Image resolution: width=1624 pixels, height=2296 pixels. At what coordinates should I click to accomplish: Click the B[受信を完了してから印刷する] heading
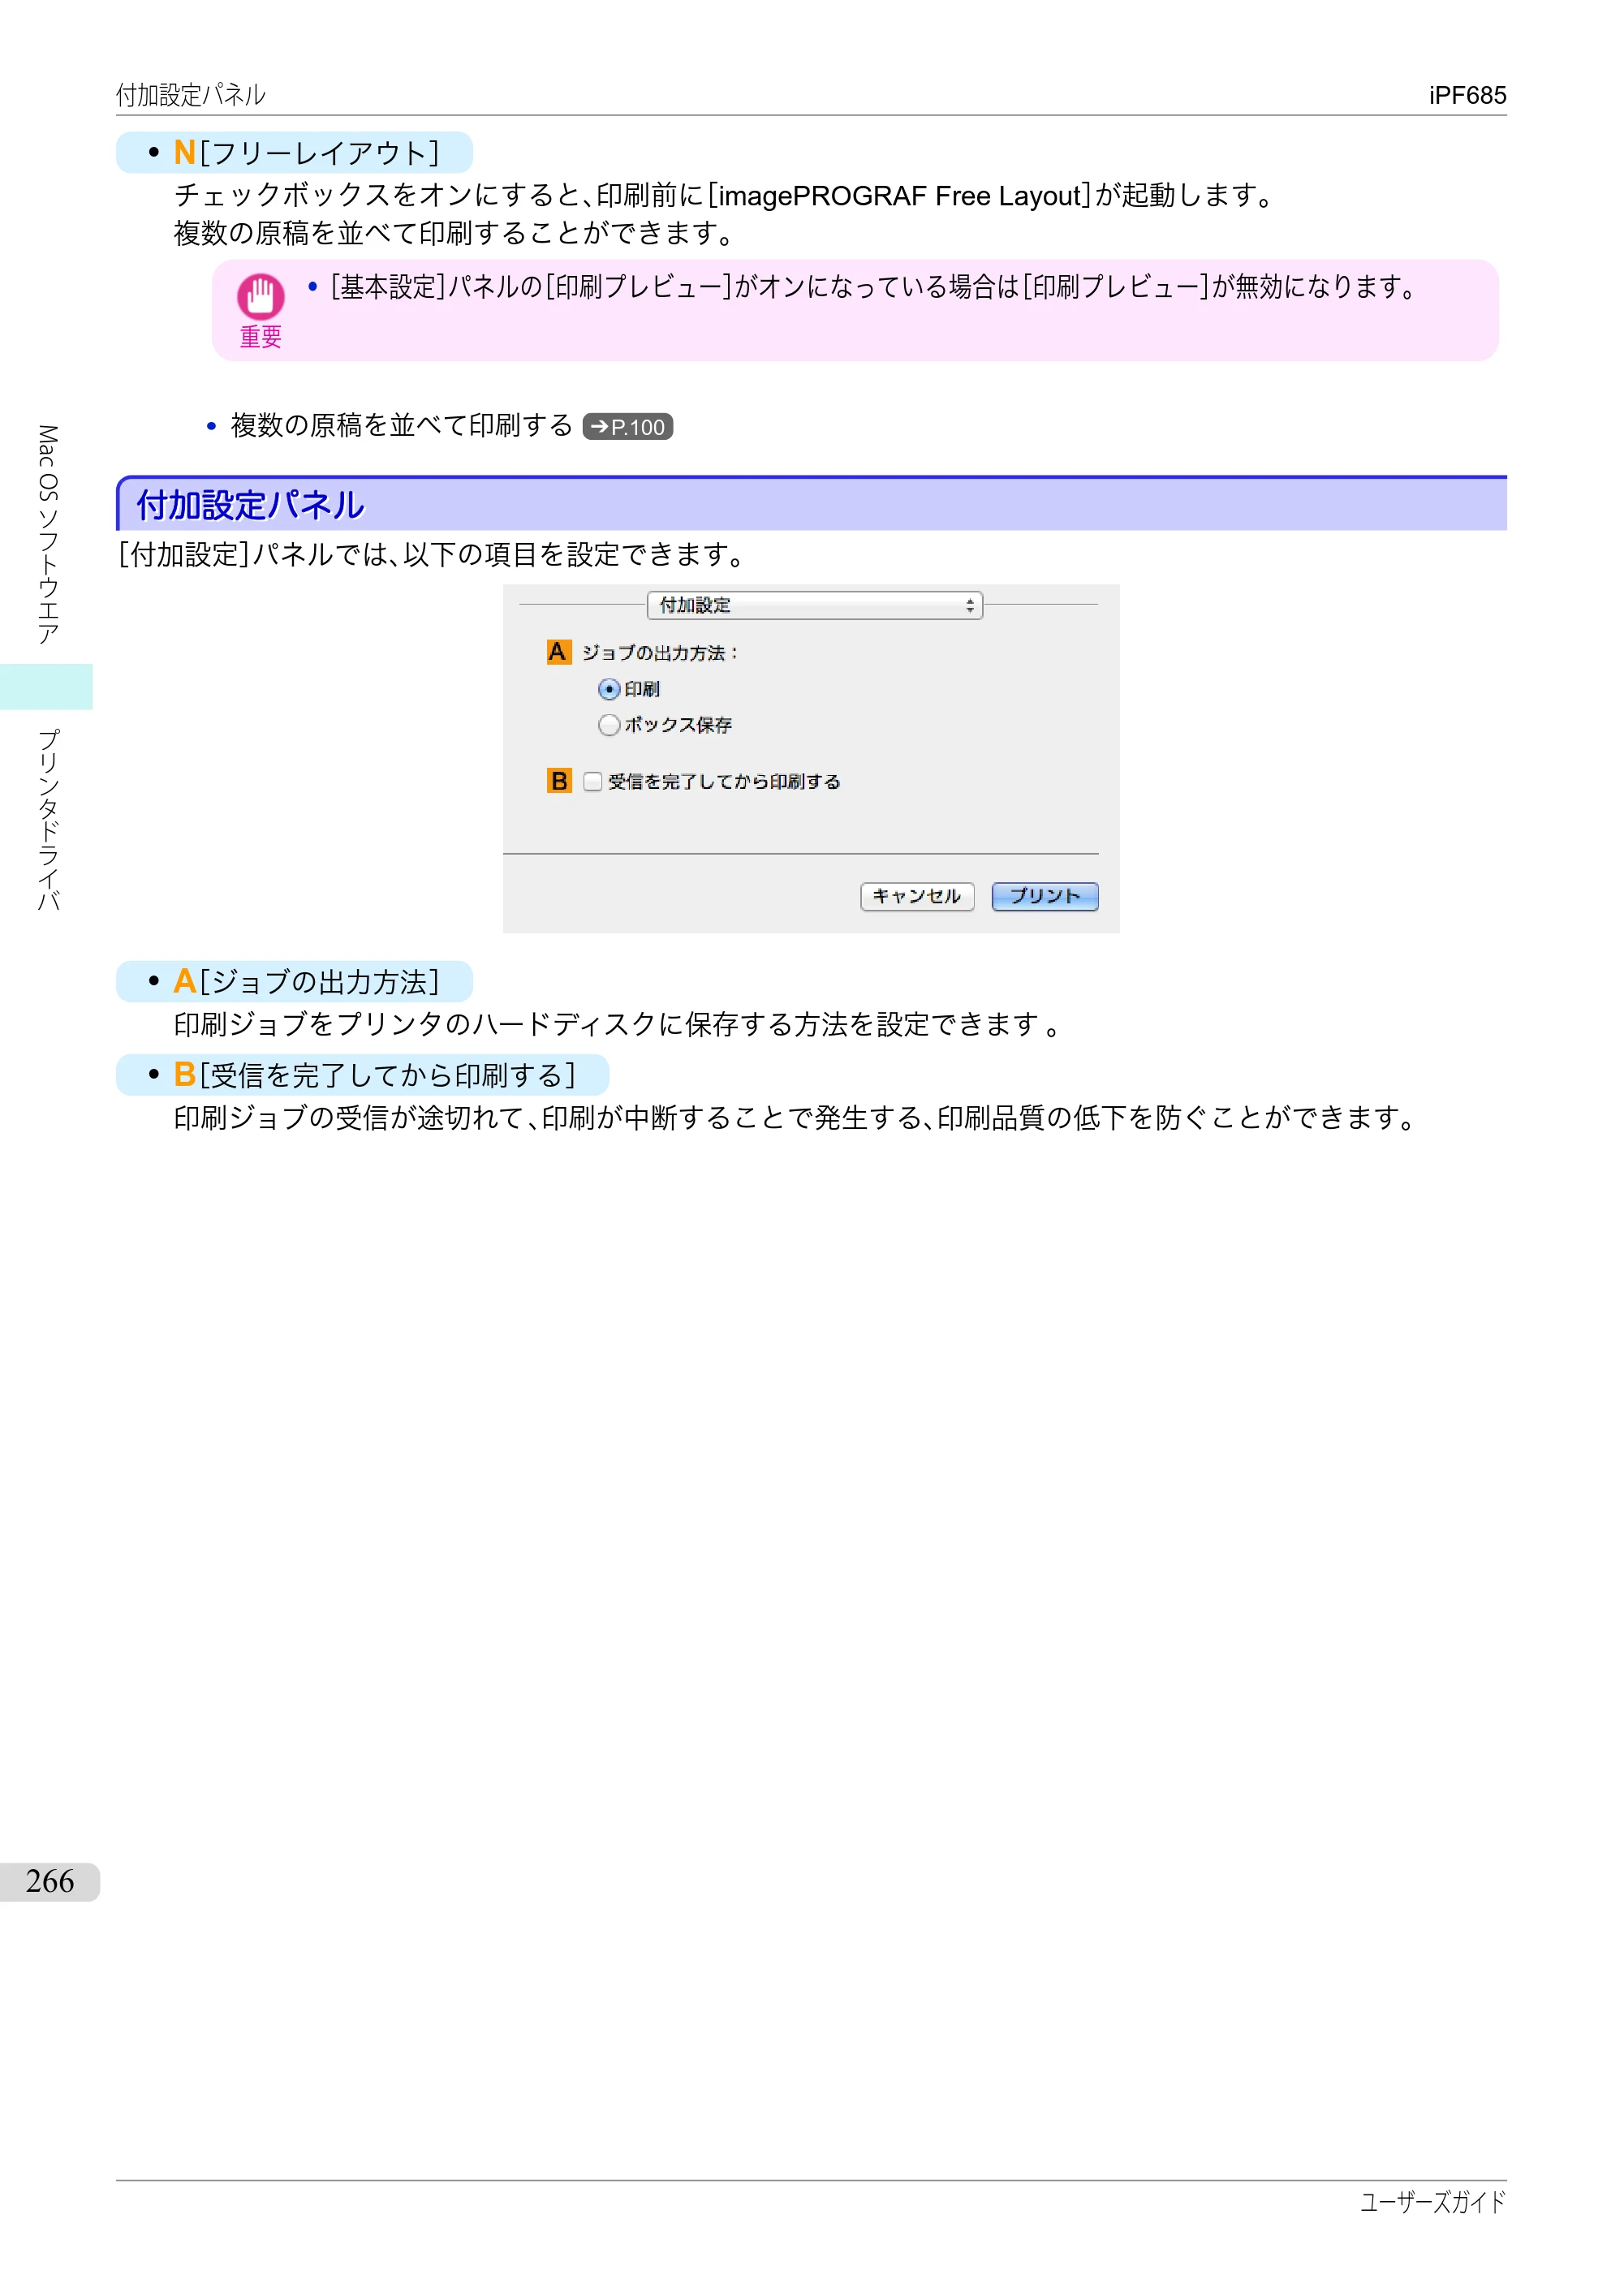coord(374,1075)
